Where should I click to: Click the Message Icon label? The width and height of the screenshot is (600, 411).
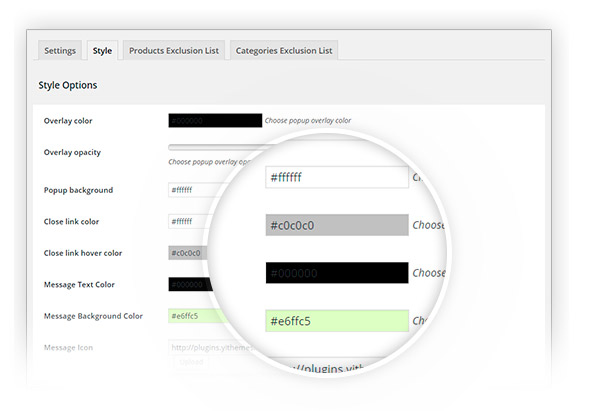pos(68,347)
